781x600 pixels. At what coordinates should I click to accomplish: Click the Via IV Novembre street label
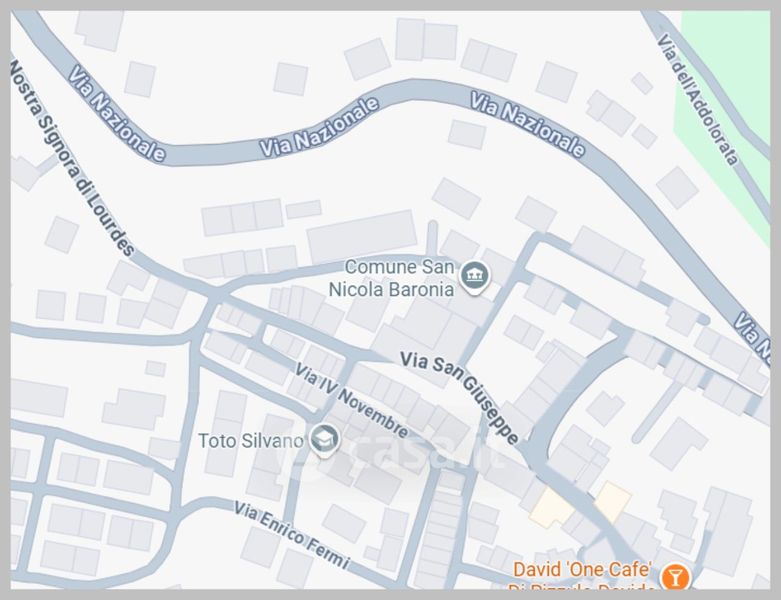coord(352,399)
